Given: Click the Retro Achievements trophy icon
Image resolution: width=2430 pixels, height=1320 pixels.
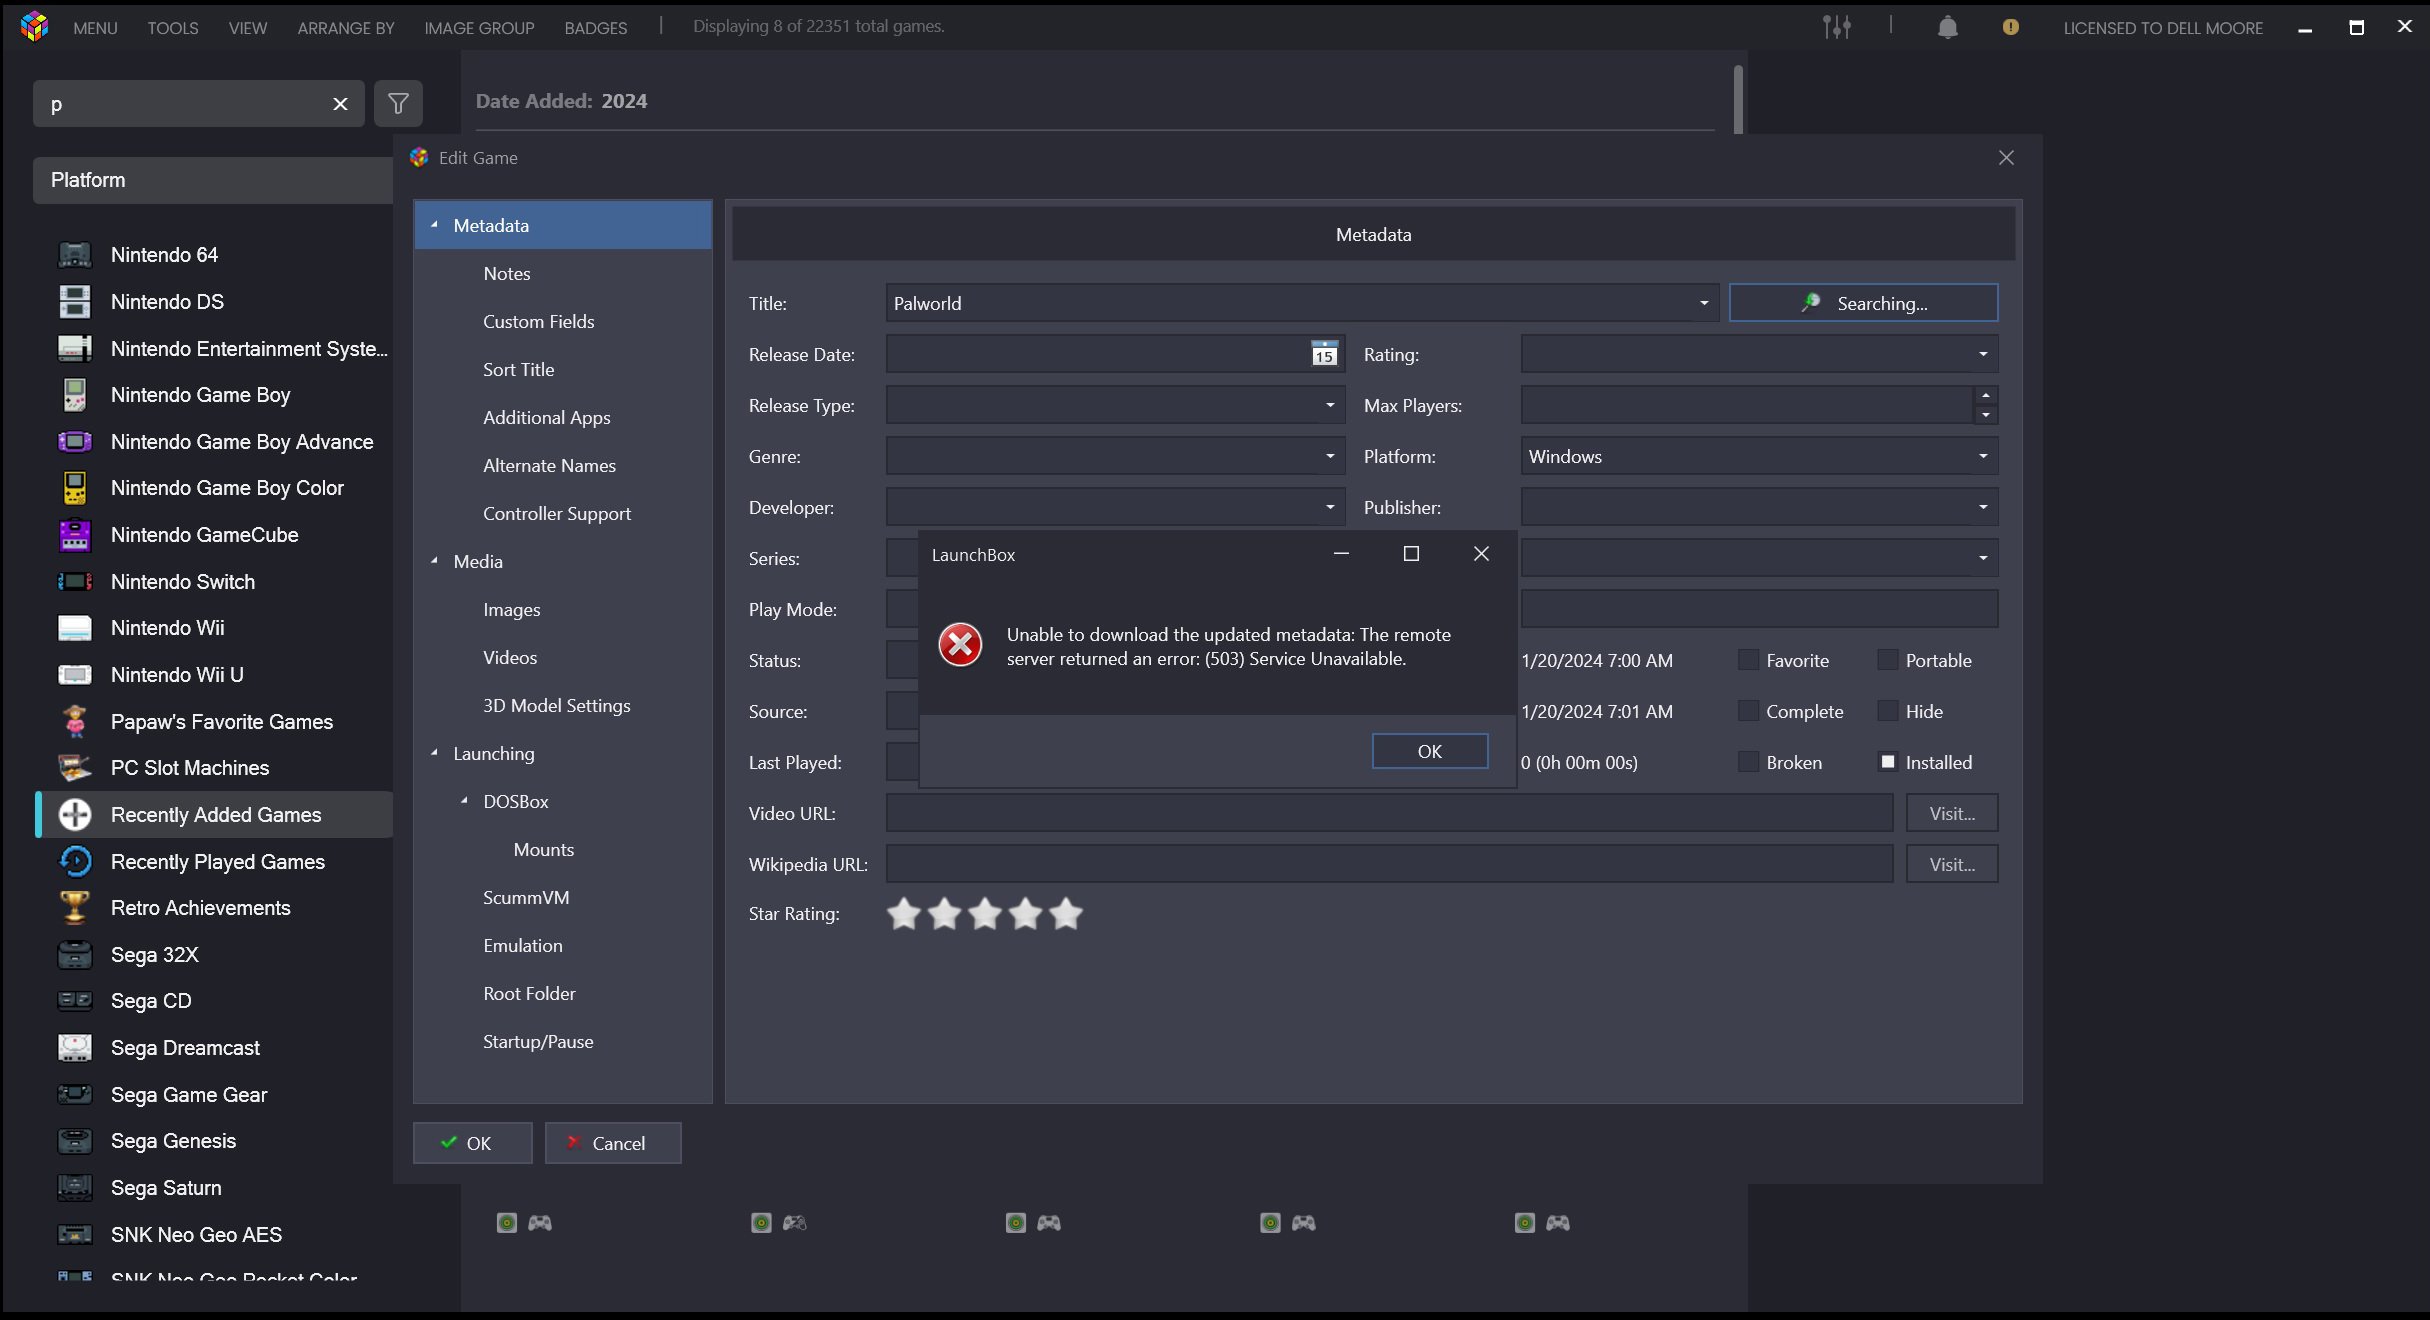Looking at the screenshot, I should 75,908.
